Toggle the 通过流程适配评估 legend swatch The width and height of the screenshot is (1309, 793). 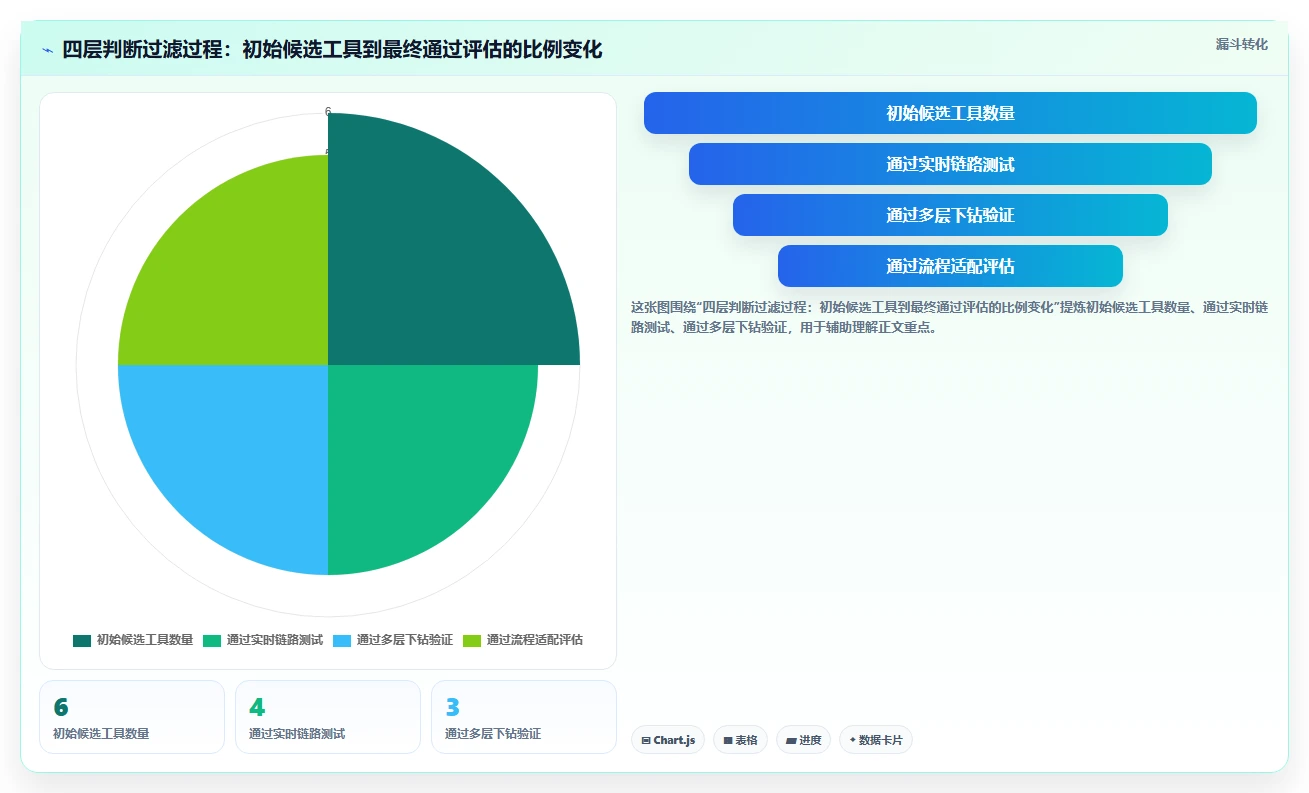tap(472, 640)
